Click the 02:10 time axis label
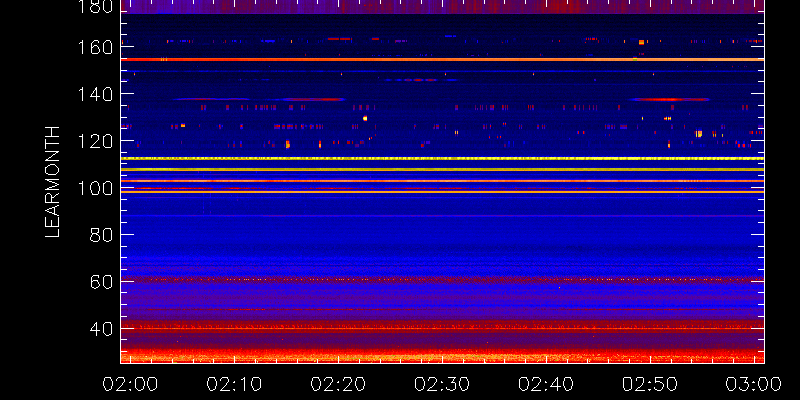Viewport: 800px width, 400px height. [x=234, y=384]
